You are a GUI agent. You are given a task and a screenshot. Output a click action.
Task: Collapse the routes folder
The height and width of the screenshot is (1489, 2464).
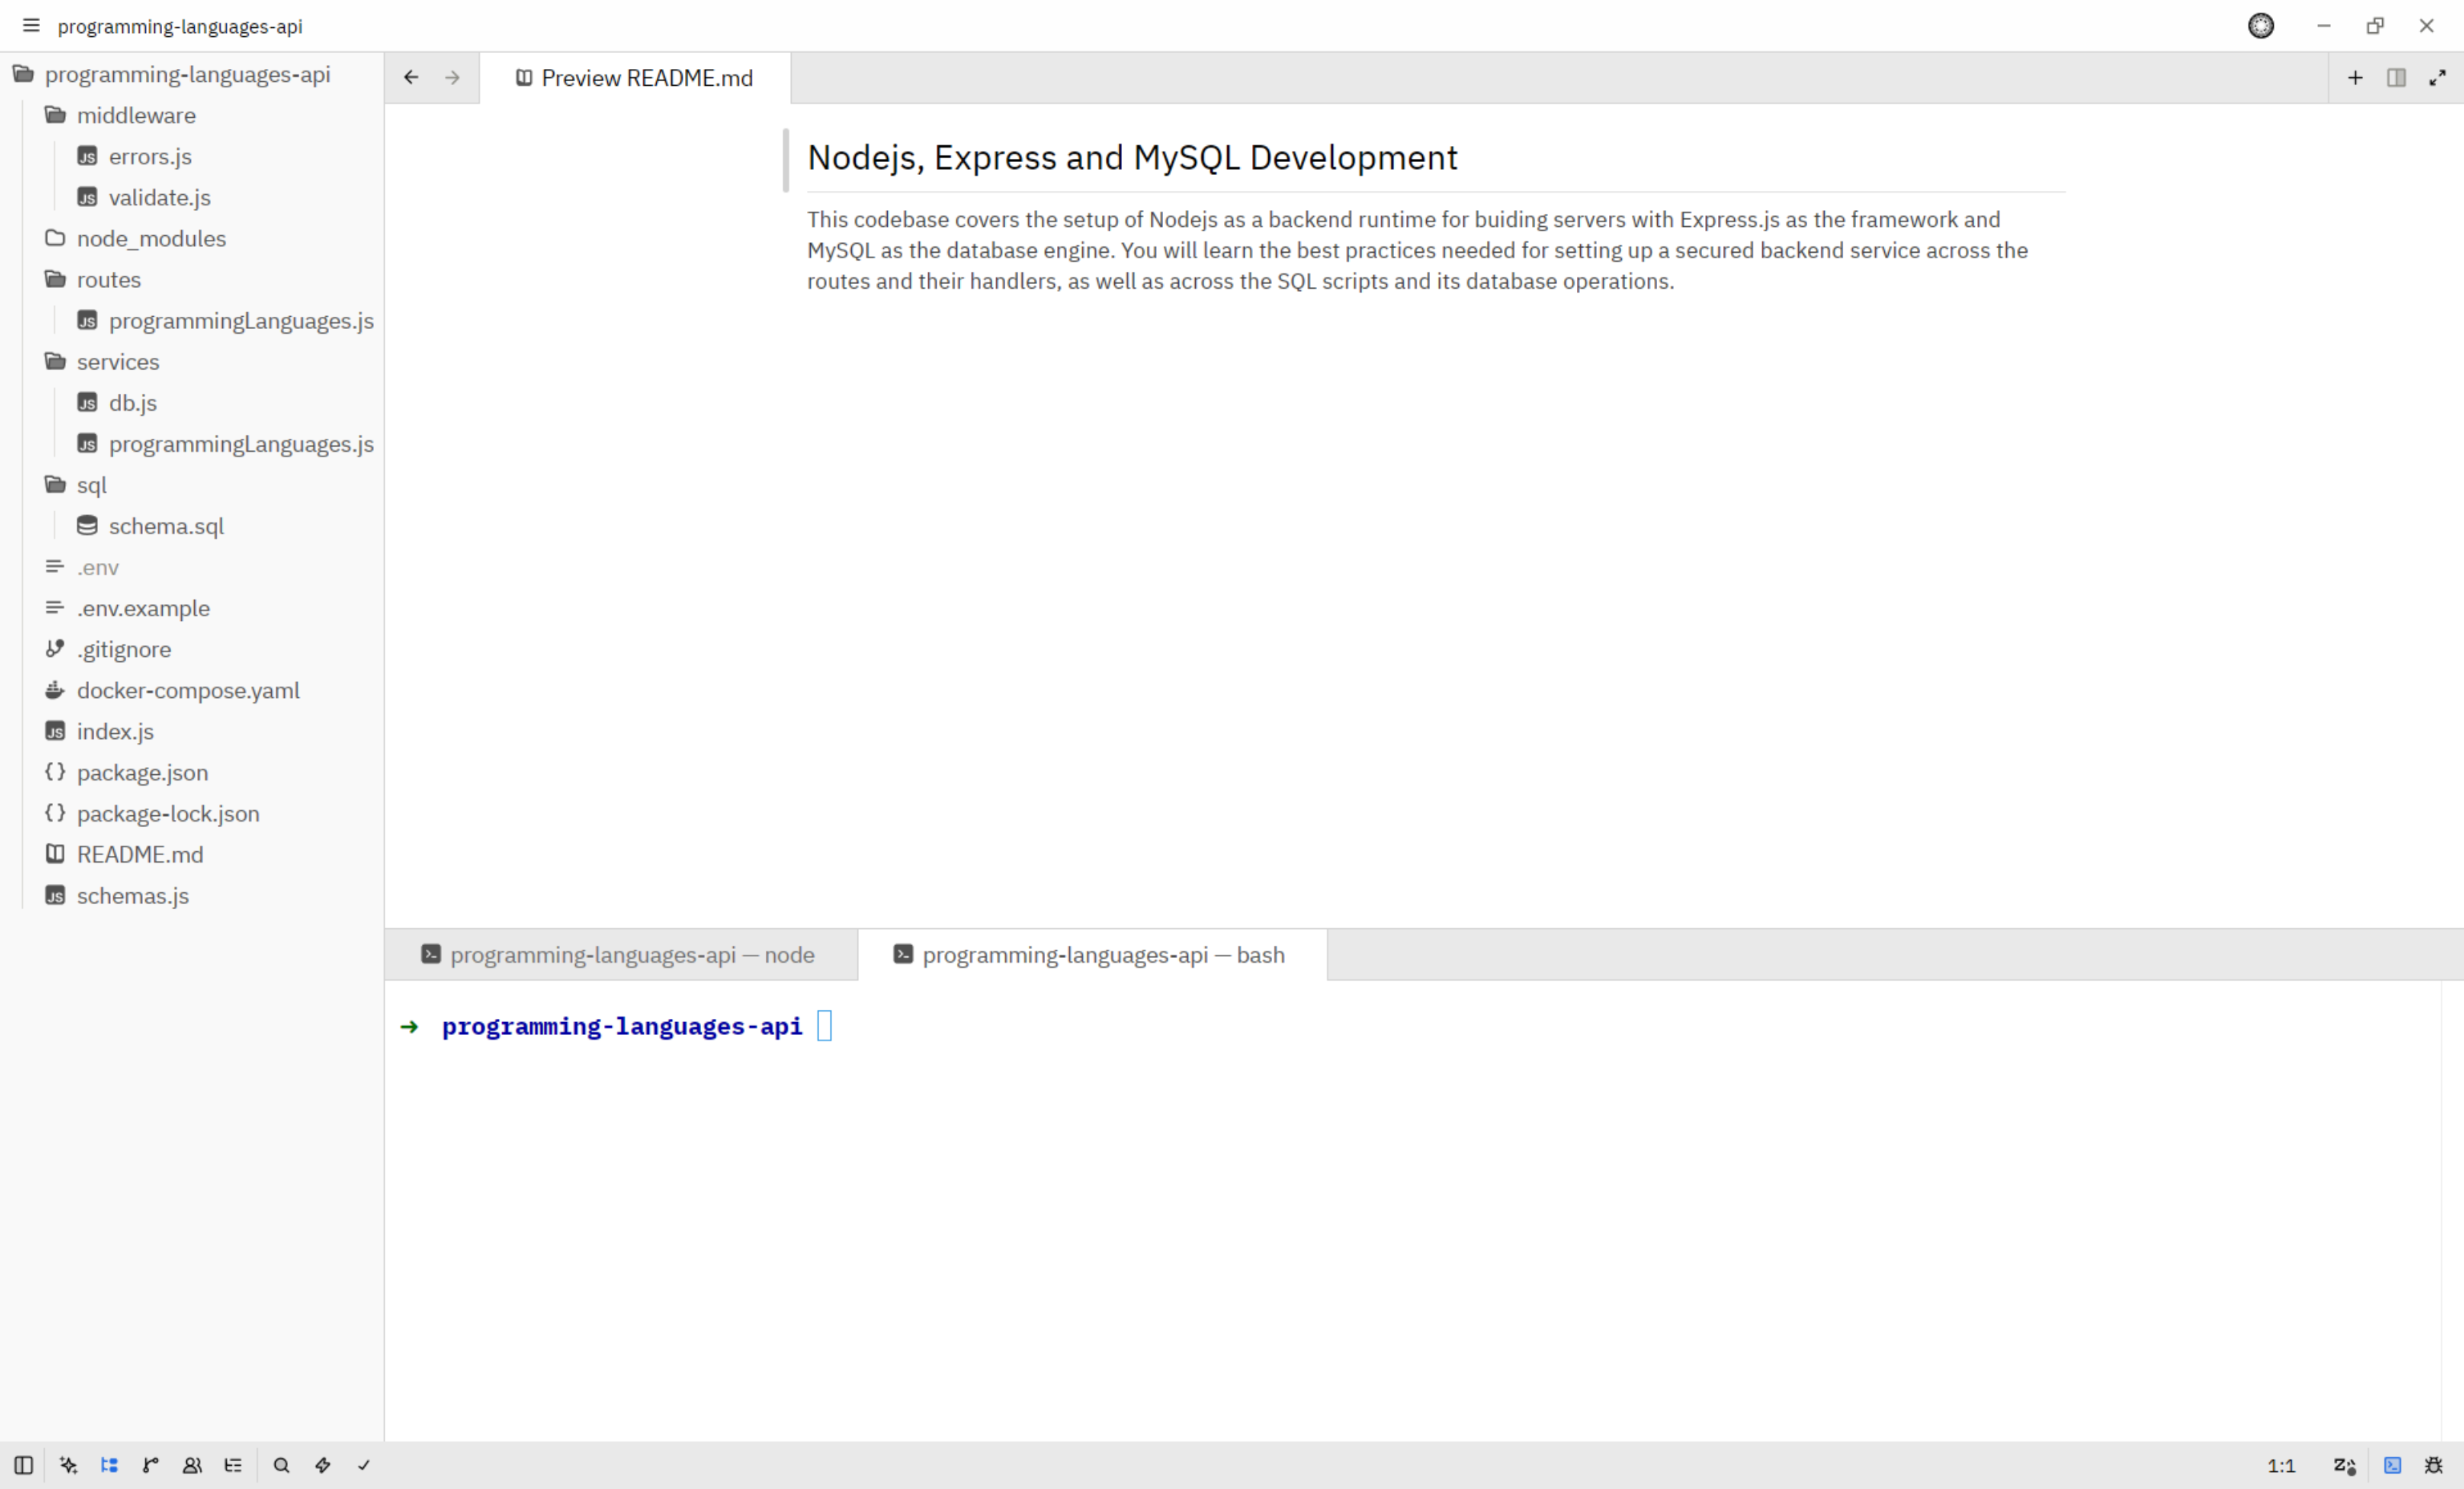coord(192,280)
